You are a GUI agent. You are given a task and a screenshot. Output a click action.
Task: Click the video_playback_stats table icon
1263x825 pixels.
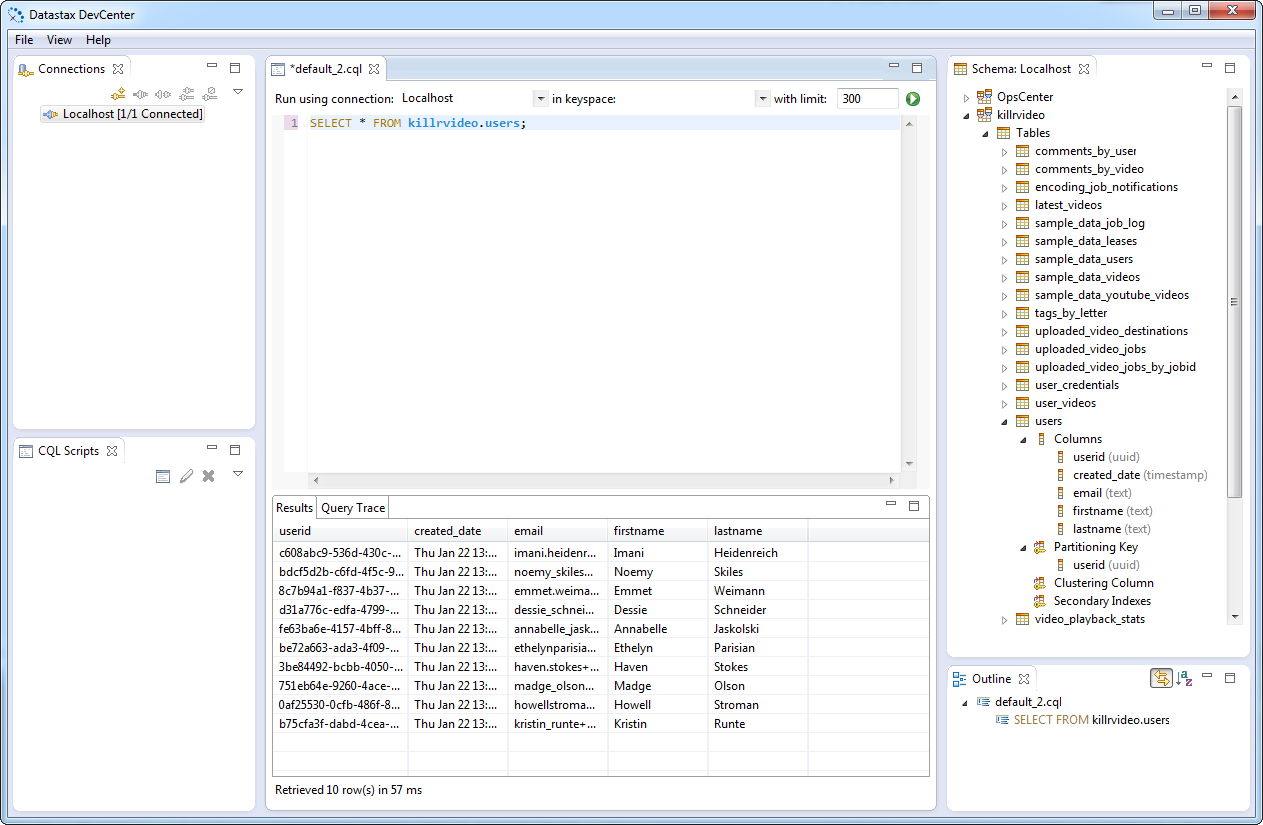(1022, 619)
